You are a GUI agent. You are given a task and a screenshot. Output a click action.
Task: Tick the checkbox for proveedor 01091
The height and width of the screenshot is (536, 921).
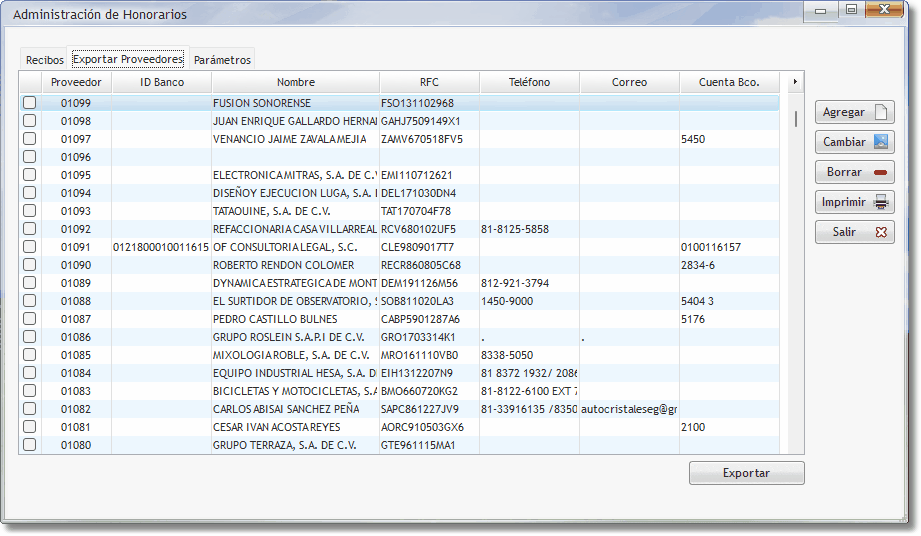(29, 247)
